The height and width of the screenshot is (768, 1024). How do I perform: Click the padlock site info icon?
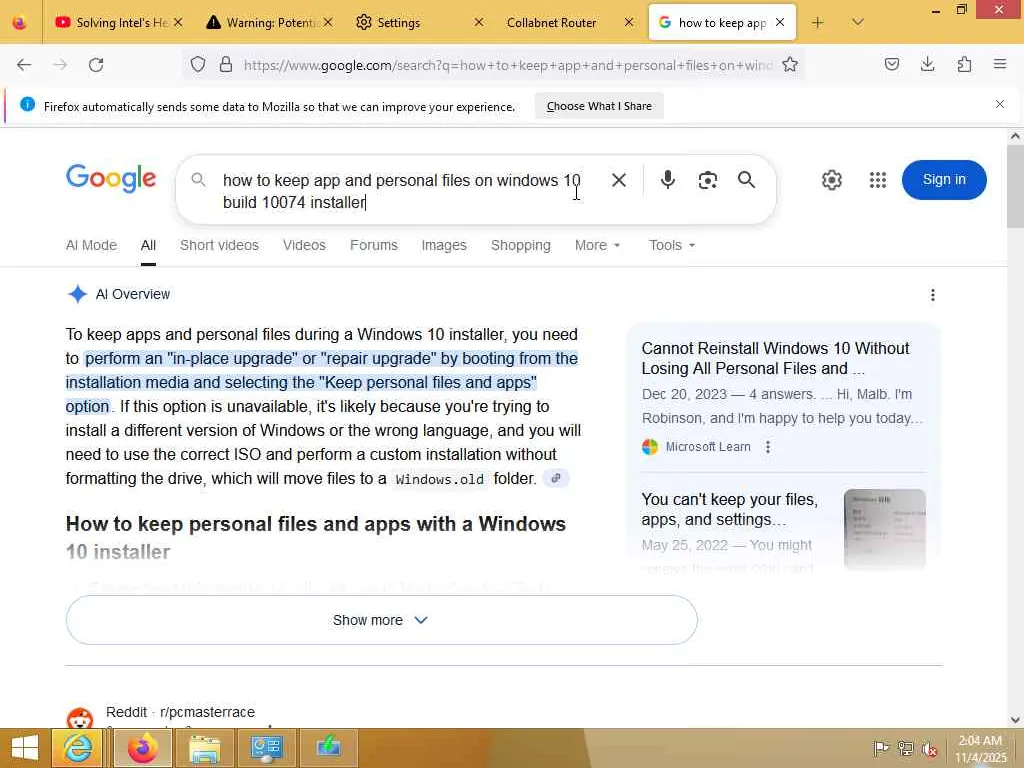point(226,65)
